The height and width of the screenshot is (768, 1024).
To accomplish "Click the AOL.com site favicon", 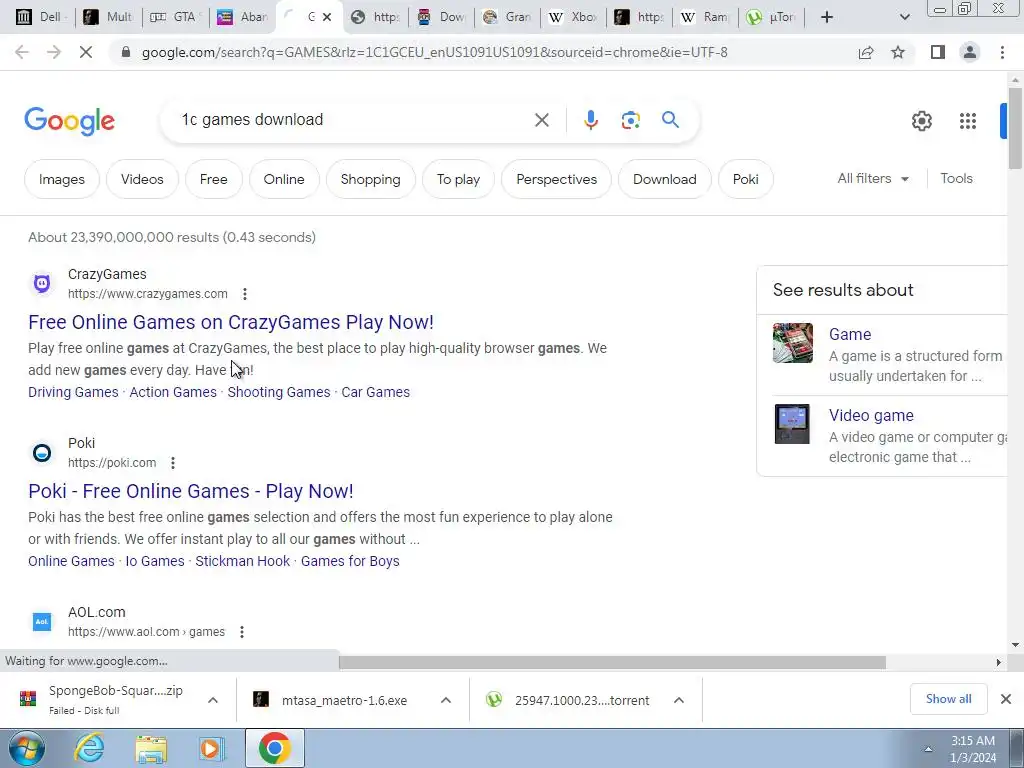I will (42, 622).
